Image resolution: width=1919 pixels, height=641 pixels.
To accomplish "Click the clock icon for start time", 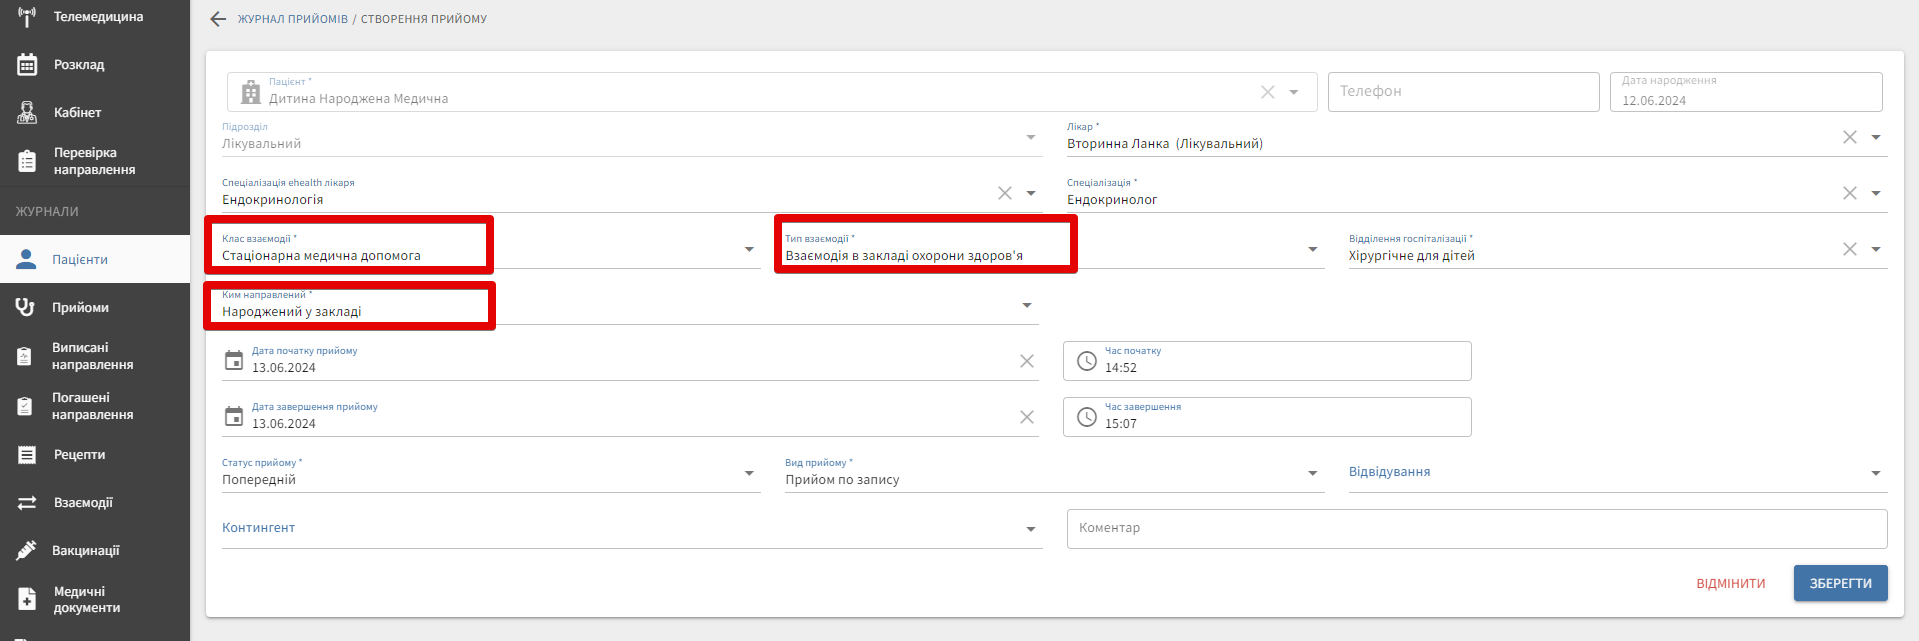I will [1087, 361].
